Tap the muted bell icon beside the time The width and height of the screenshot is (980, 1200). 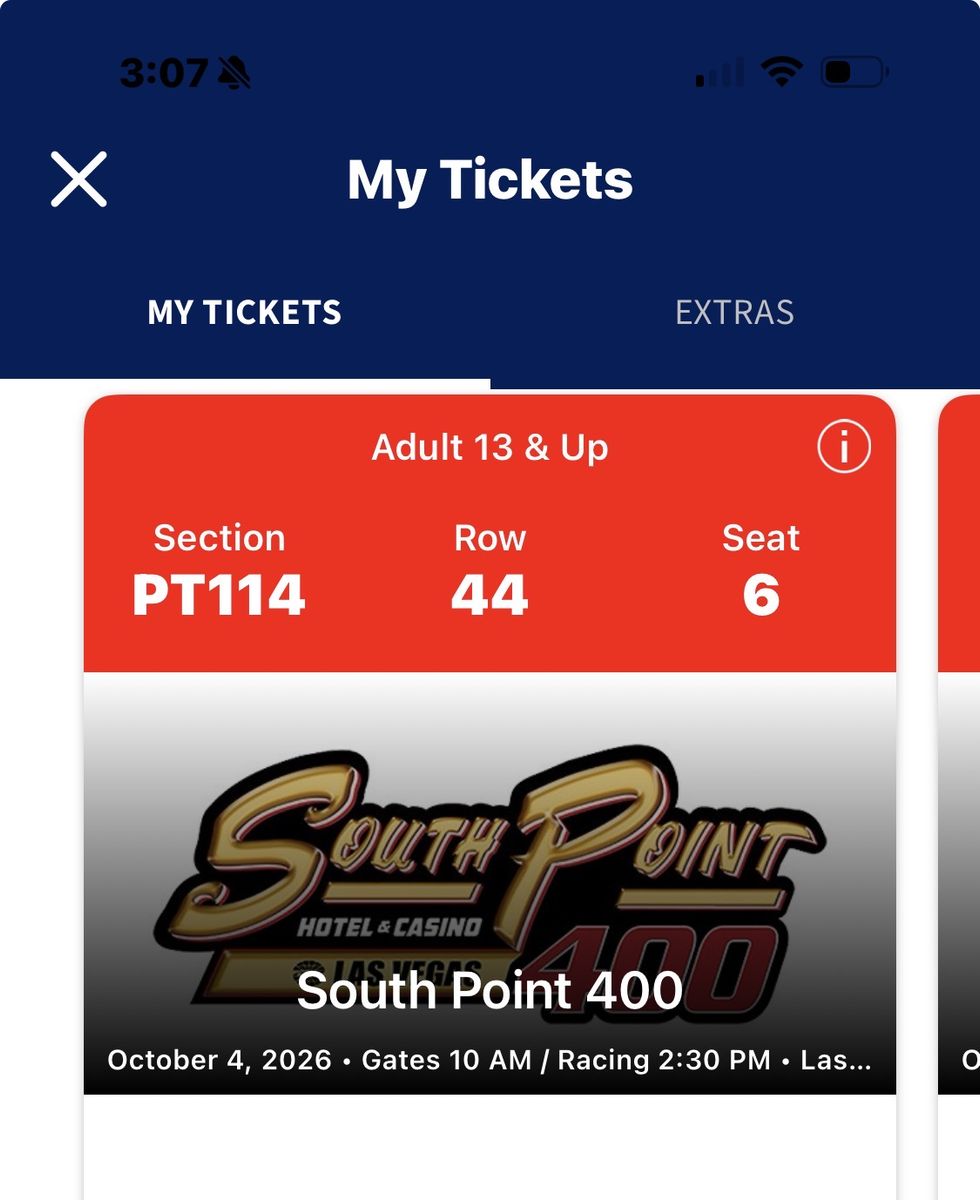point(234,72)
